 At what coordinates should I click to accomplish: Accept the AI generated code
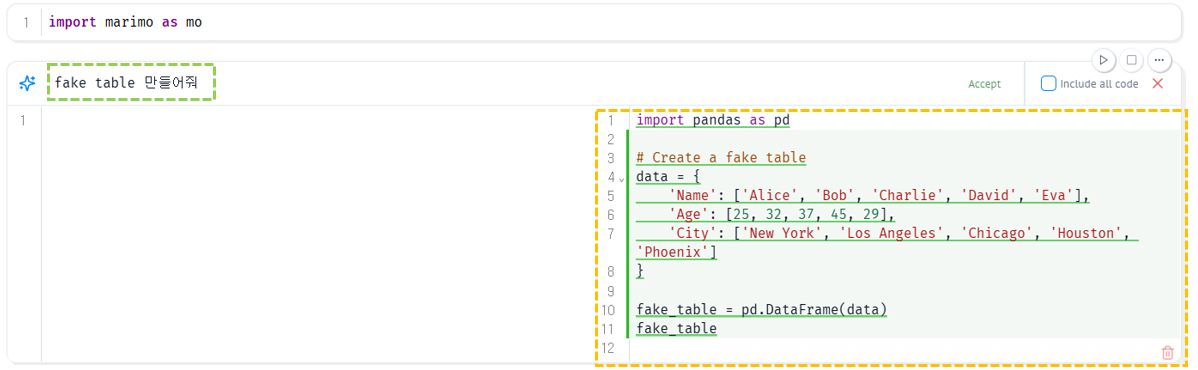(984, 84)
